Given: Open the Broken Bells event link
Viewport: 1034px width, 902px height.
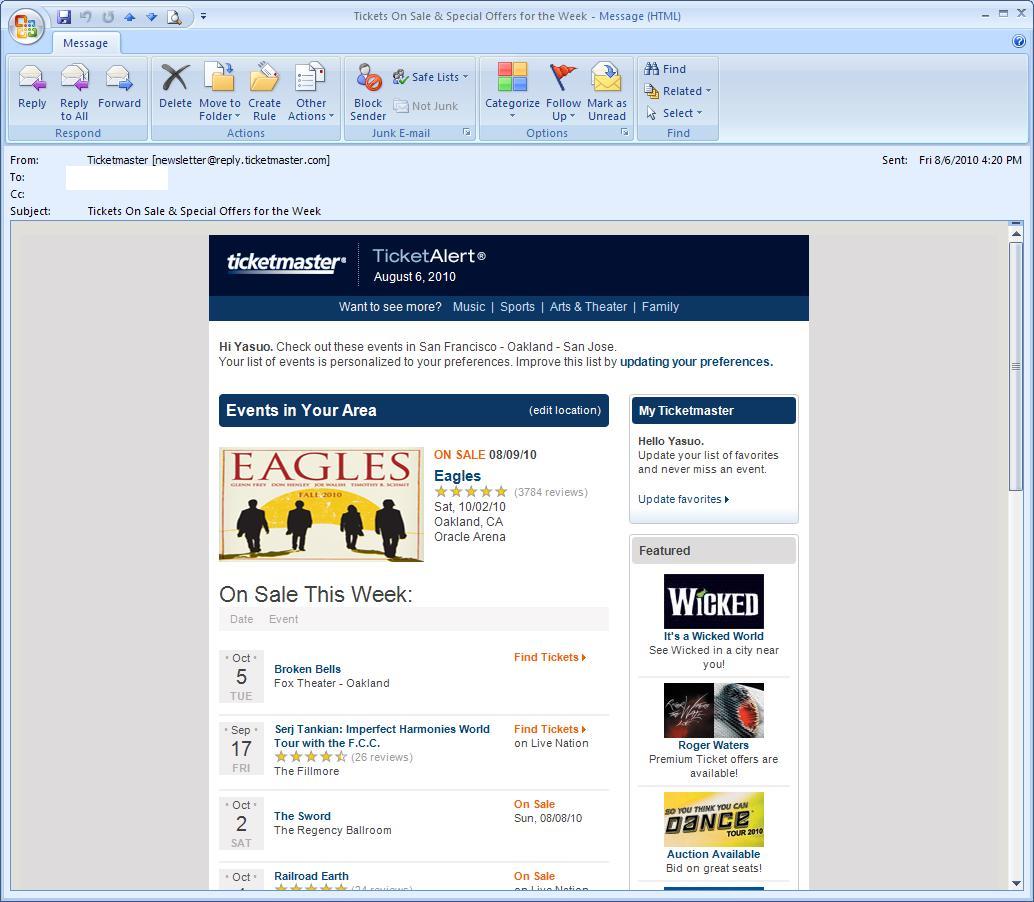Looking at the screenshot, I should click(307, 669).
